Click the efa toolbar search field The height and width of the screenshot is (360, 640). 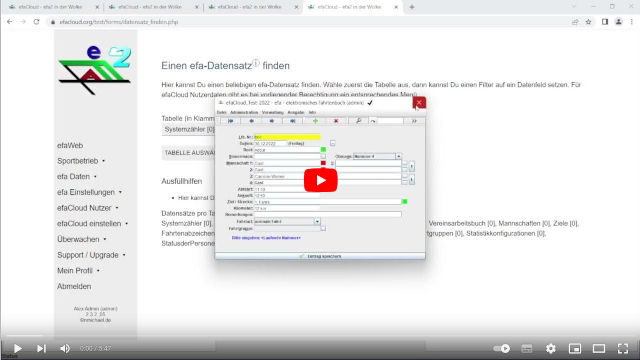[x=391, y=121]
